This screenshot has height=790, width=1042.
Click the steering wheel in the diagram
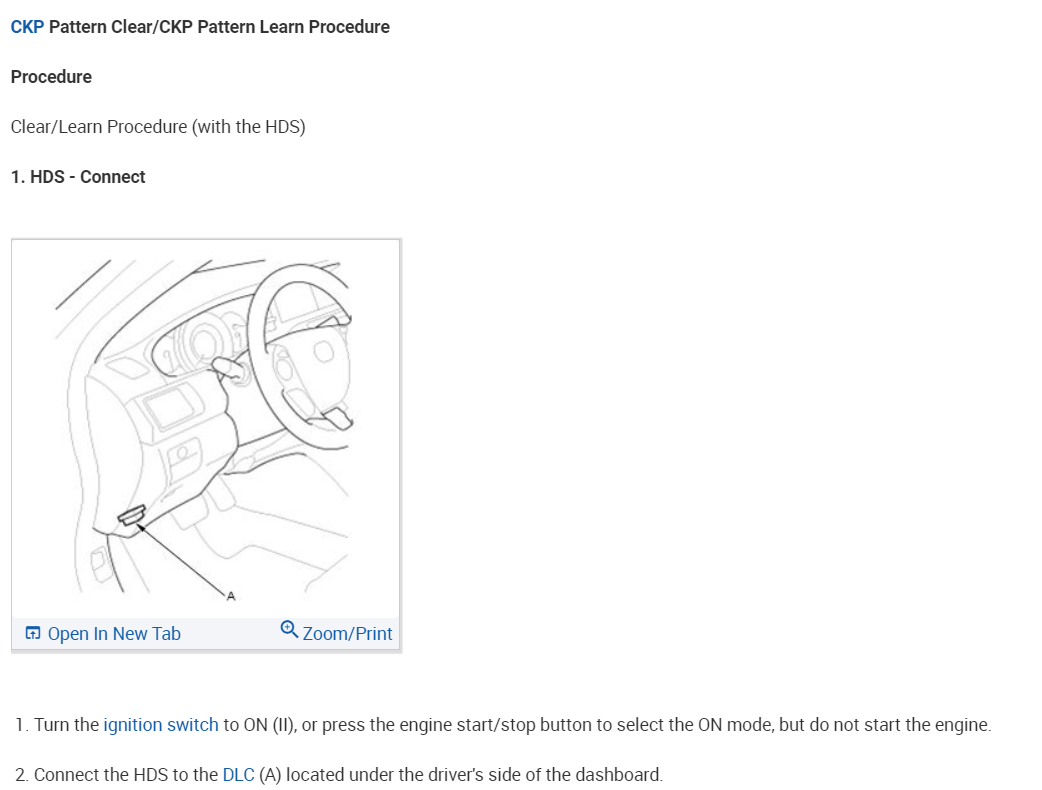(x=302, y=355)
